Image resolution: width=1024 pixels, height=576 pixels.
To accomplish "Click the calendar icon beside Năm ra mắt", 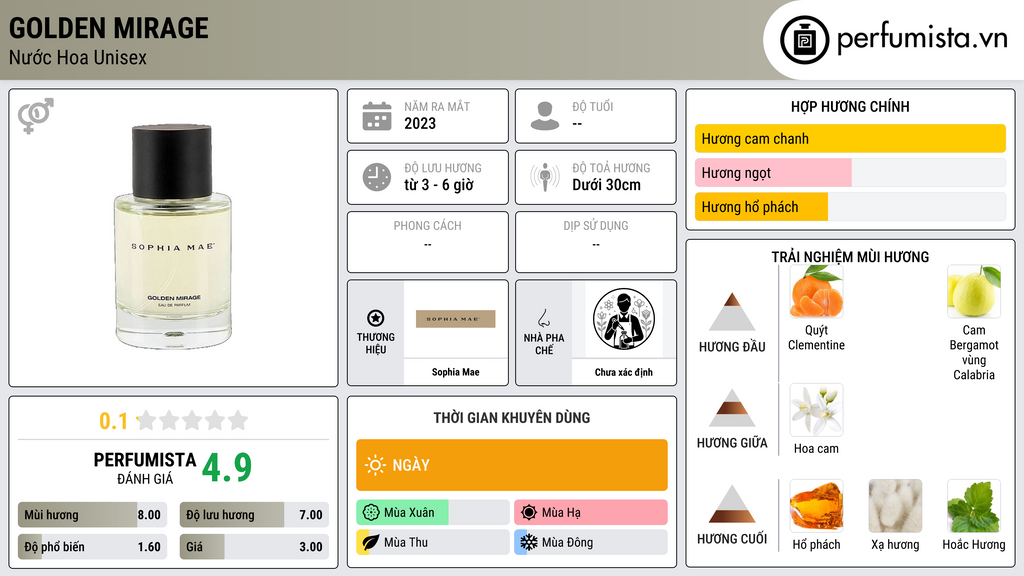I will [x=377, y=116].
